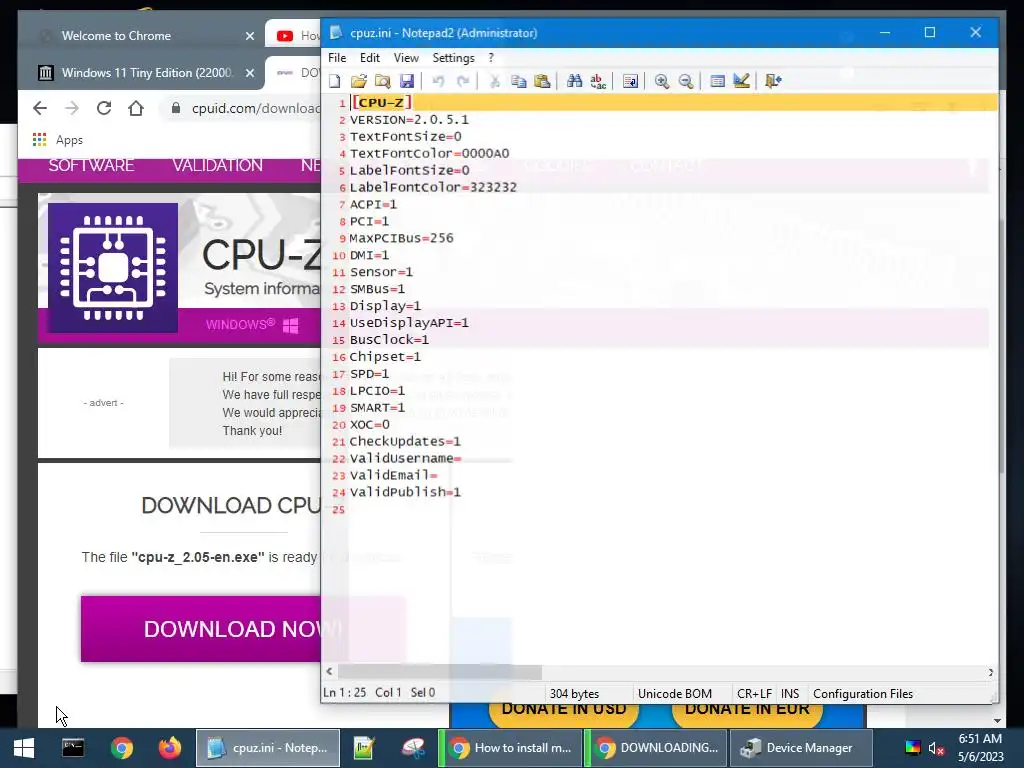1024x768 pixels.
Task: Open the File menu in Notepad2
Action: [337, 57]
